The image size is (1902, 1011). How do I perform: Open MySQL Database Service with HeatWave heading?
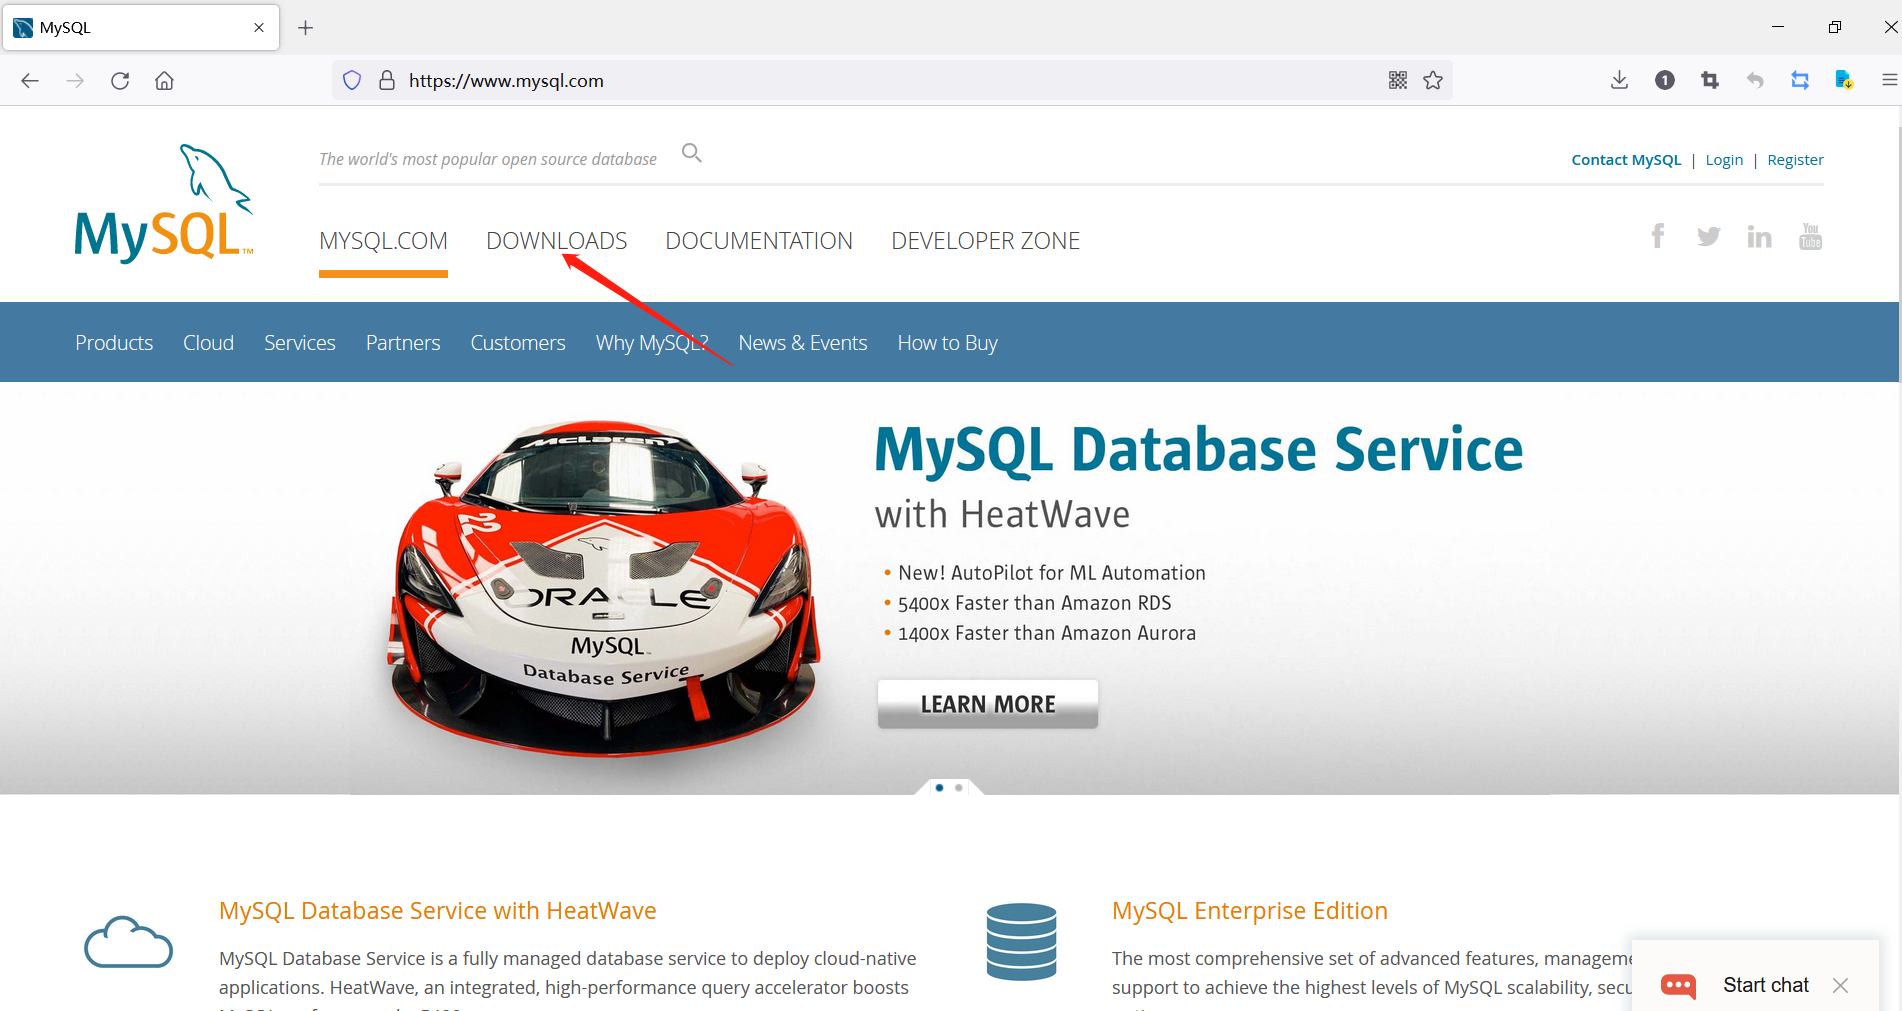pos(438,911)
